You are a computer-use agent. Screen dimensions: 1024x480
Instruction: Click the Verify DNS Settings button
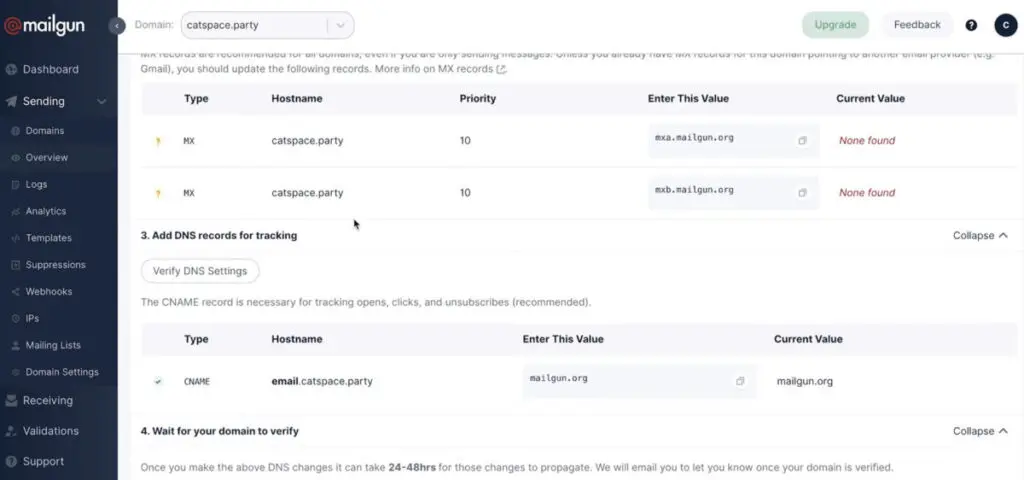(x=200, y=271)
